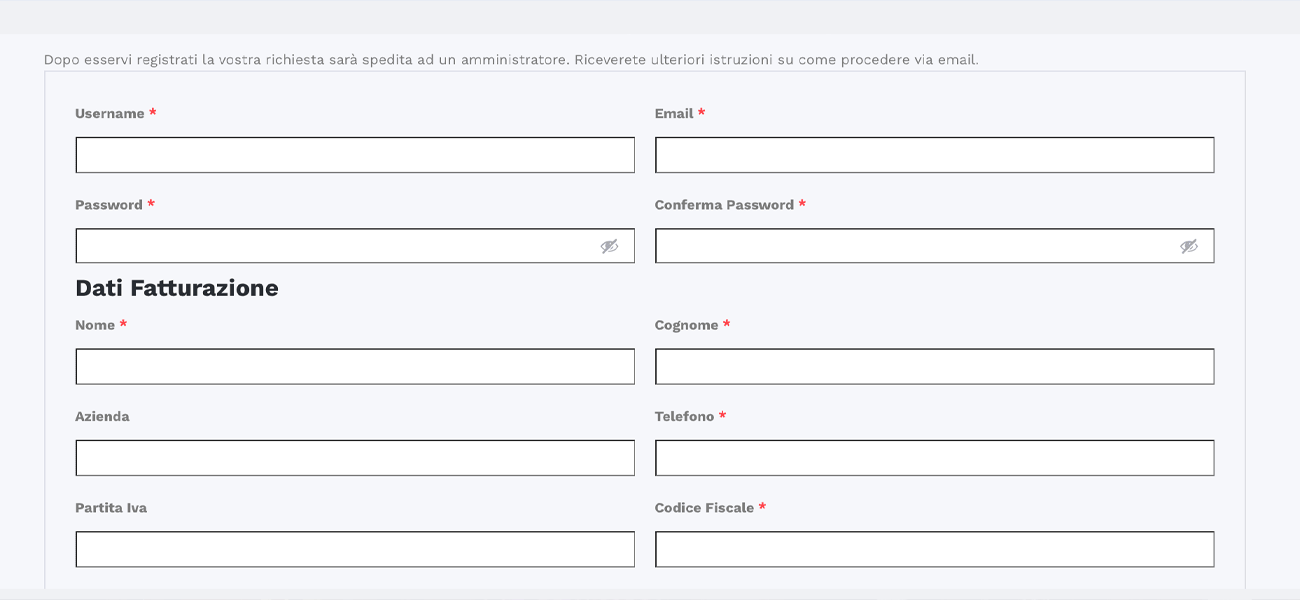Screen dimensions: 1300x600
Task: Click the 'Partita Iva' label text
Action: 111,508
